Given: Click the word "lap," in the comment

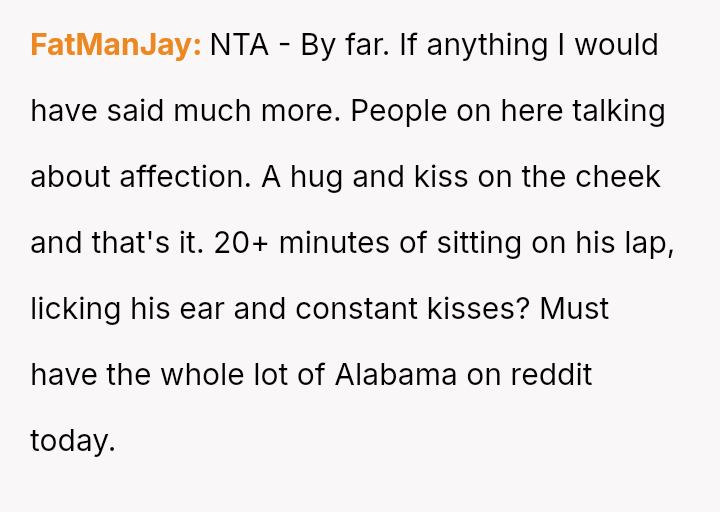Looking at the screenshot, I should point(649,243).
